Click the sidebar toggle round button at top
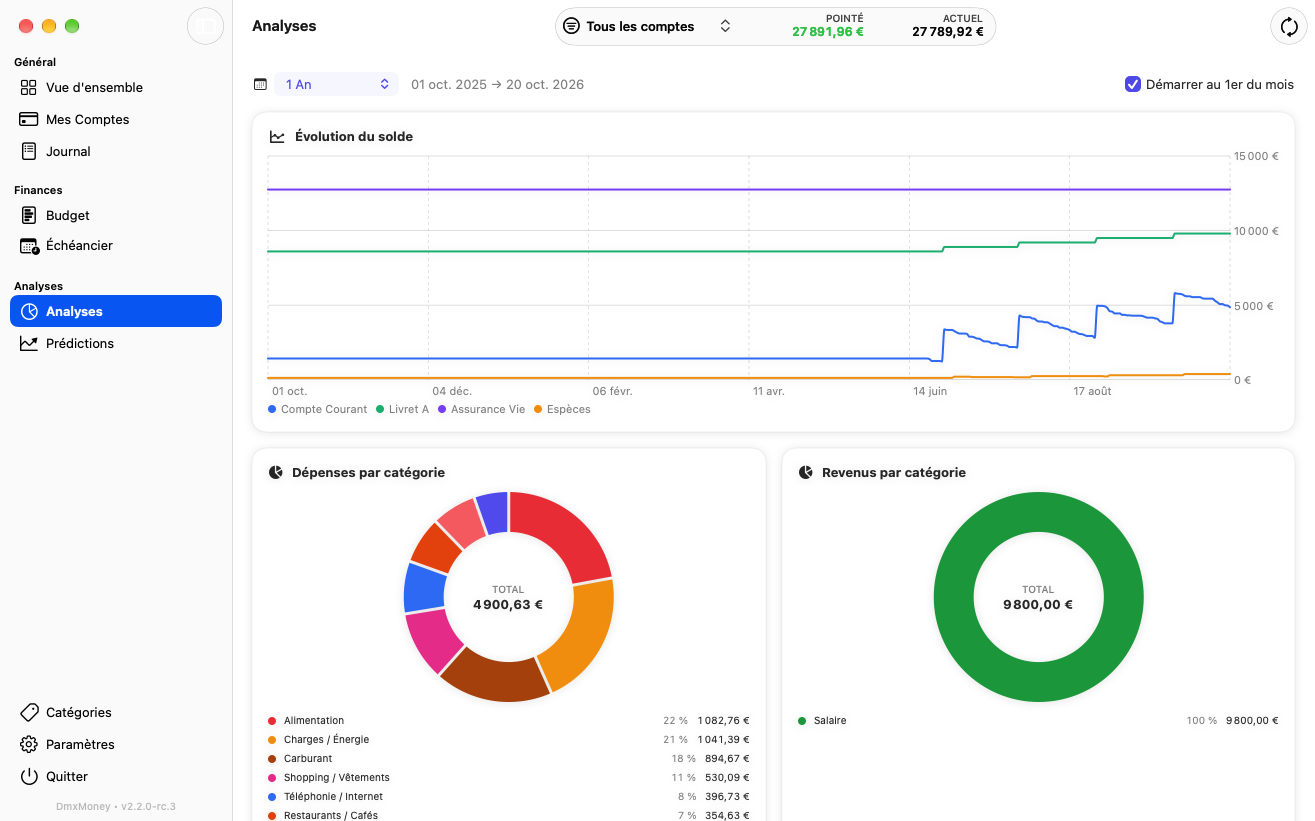 click(205, 26)
